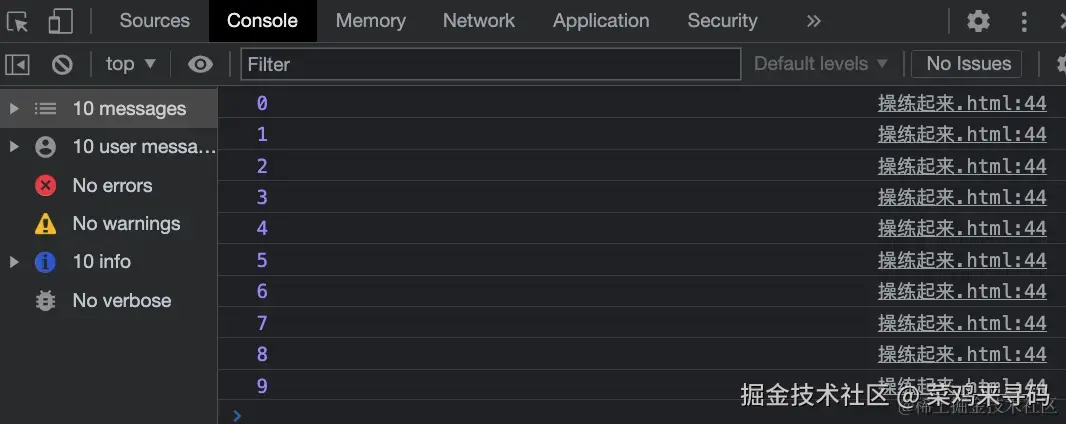This screenshot has height=424, width=1066.
Task: Expand the 10 messages group
Action: point(14,108)
